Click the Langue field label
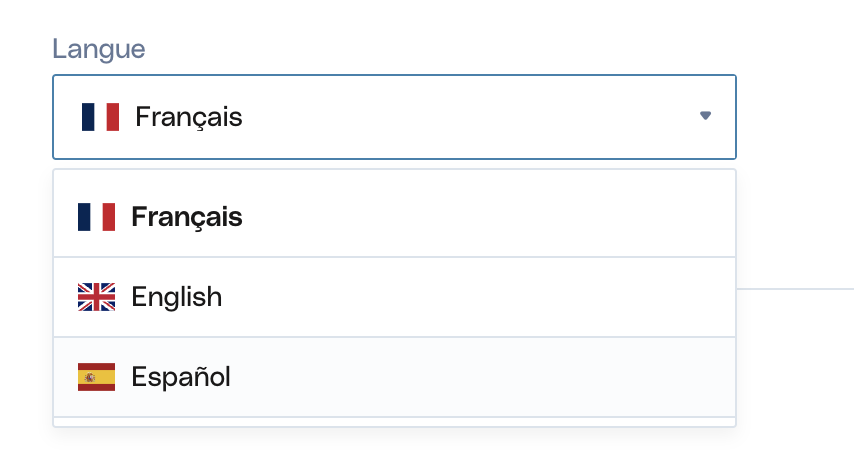The height and width of the screenshot is (450, 854). pos(99,49)
